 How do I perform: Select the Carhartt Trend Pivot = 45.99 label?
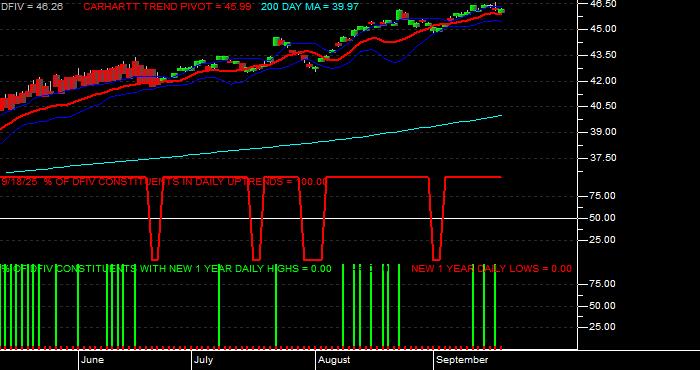(167, 7)
